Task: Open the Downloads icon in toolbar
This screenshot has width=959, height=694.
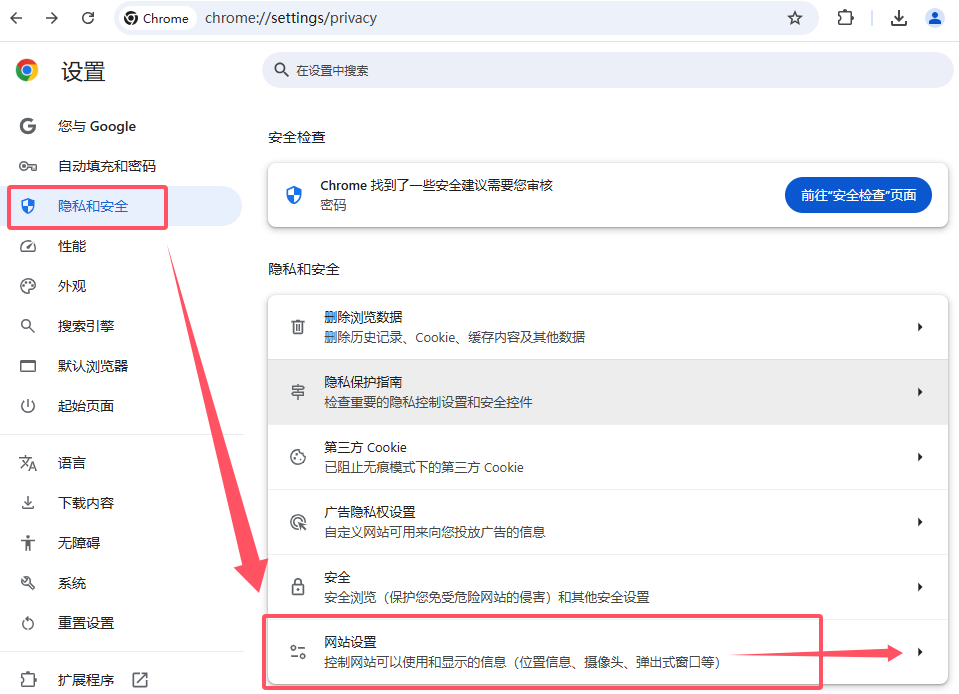Action: click(x=898, y=18)
